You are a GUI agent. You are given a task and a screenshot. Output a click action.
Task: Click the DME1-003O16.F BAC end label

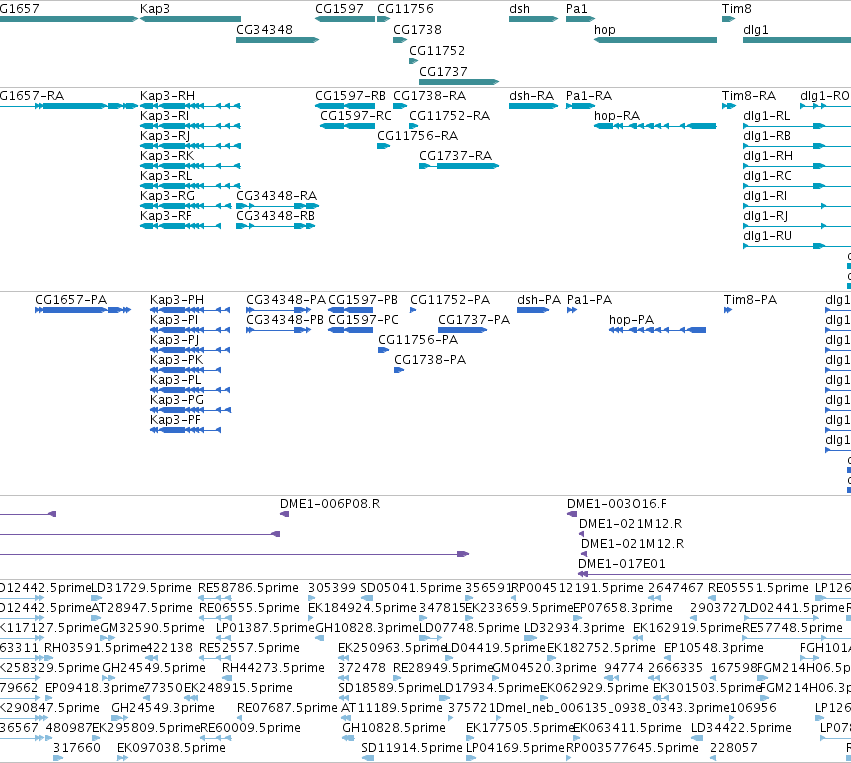[x=617, y=504]
